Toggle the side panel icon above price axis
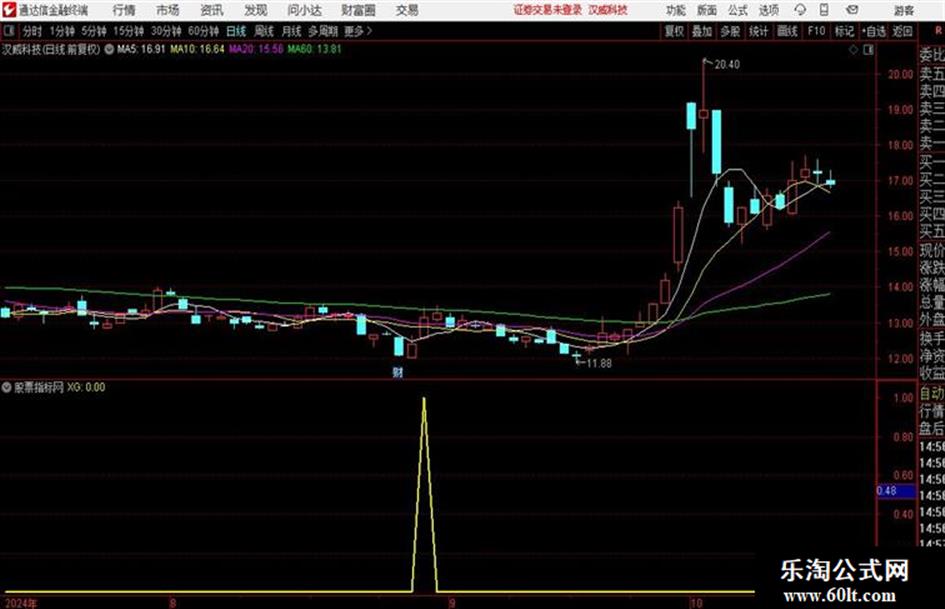 pyautogui.click(x=868, y=50)
